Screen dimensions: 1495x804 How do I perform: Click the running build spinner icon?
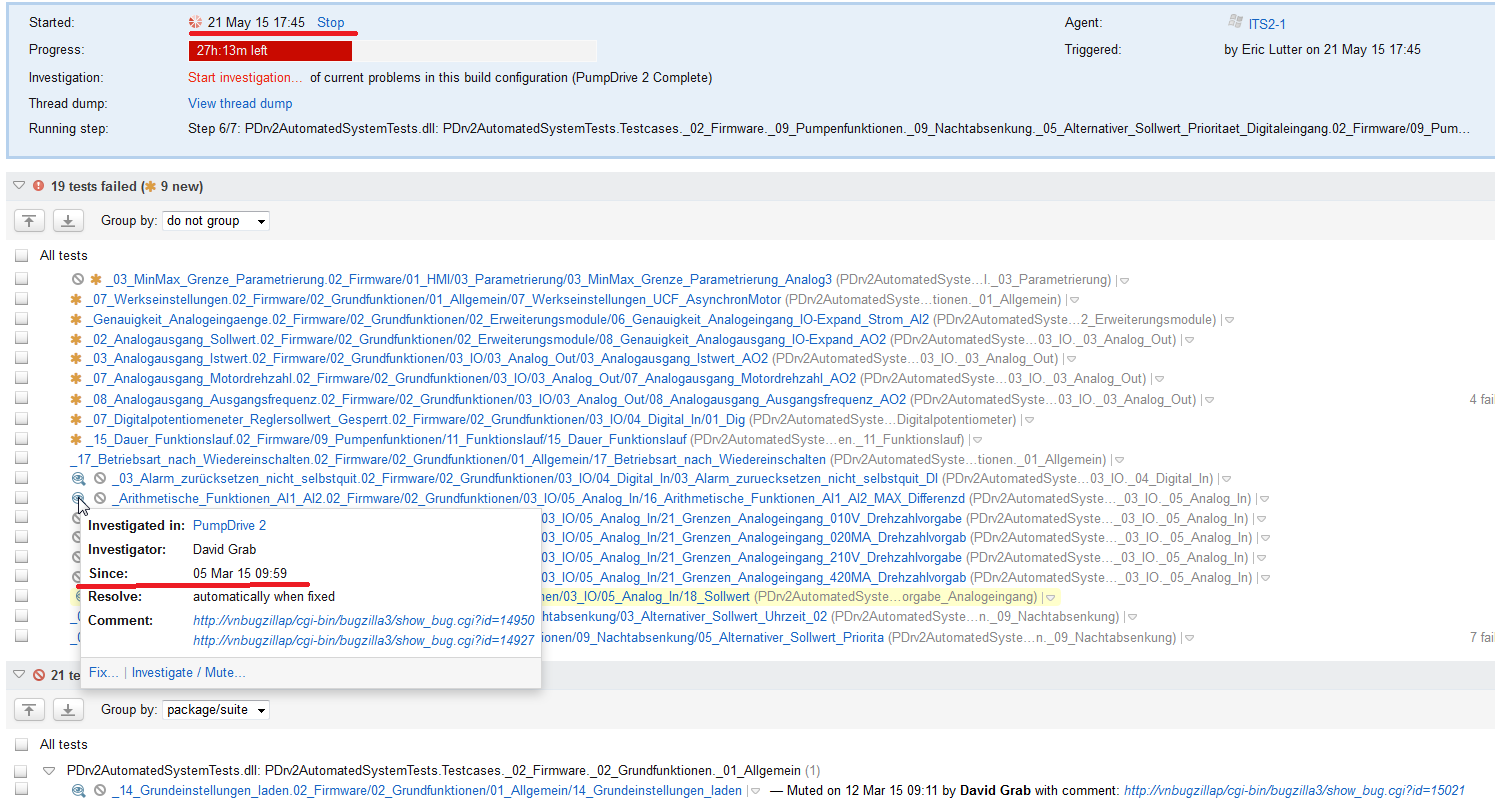coord(196,22)
